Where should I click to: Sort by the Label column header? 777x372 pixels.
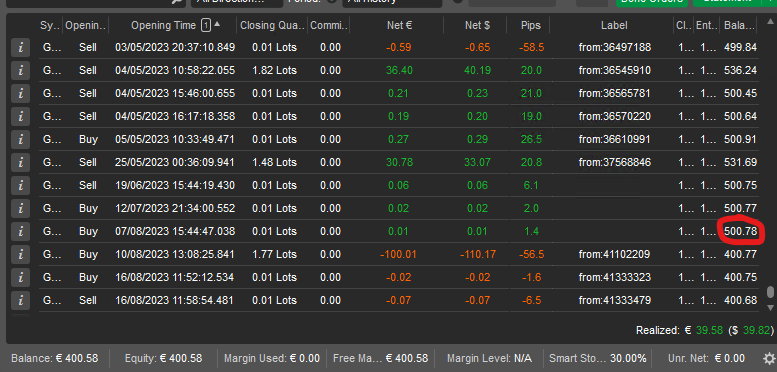tap(614, 25)
